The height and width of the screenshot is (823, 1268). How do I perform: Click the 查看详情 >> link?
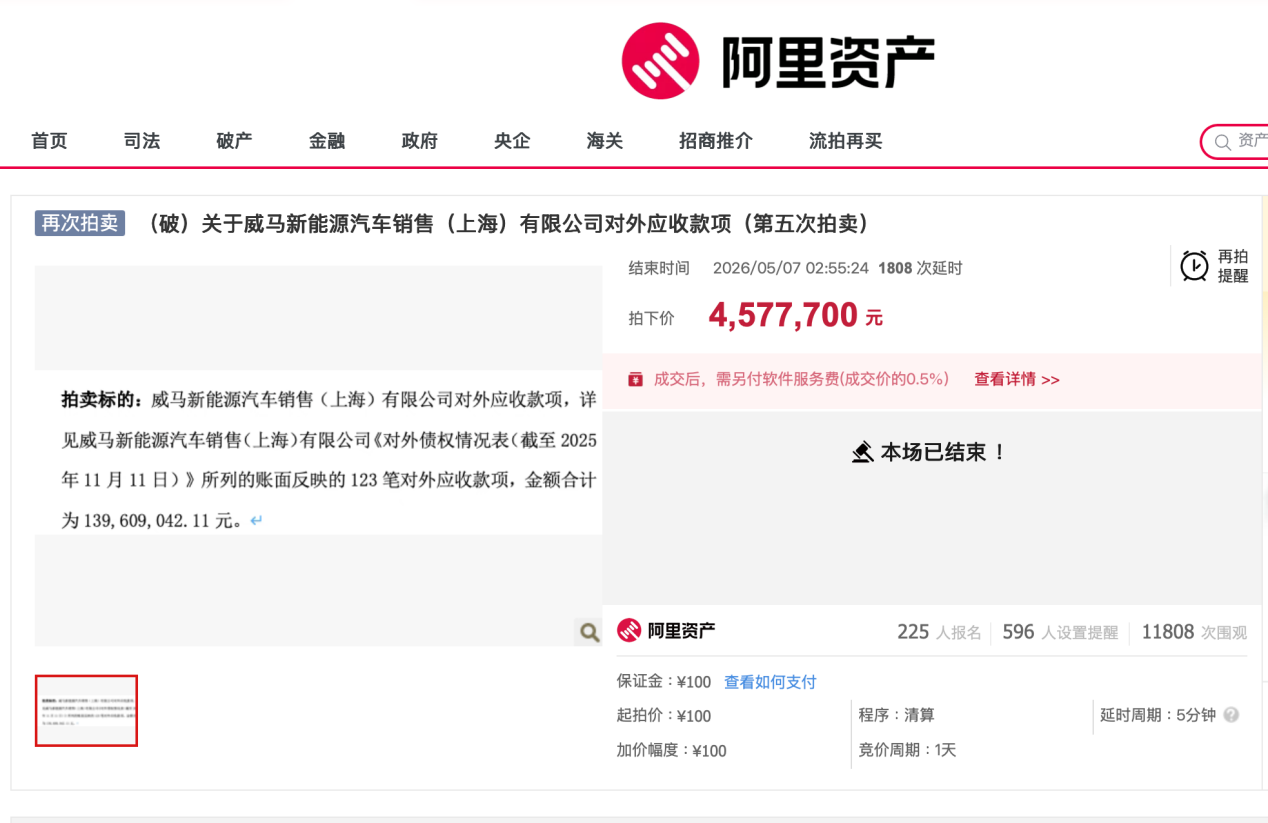pos(1017,379)
